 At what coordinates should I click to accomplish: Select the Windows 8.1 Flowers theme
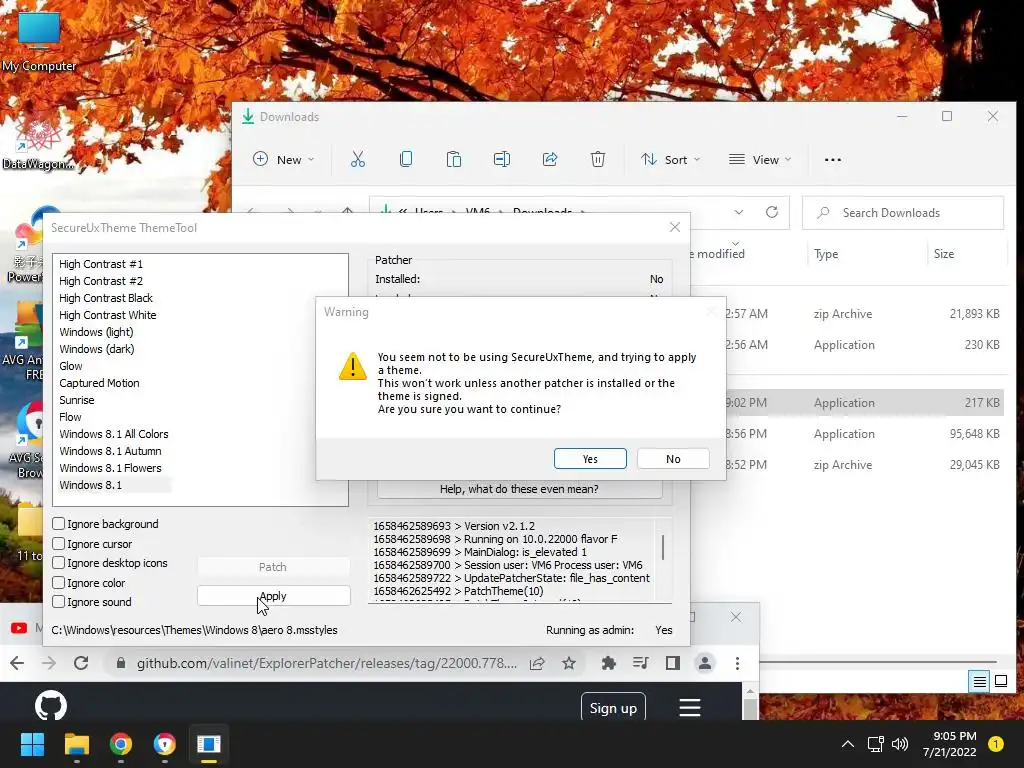click(110, 468)
